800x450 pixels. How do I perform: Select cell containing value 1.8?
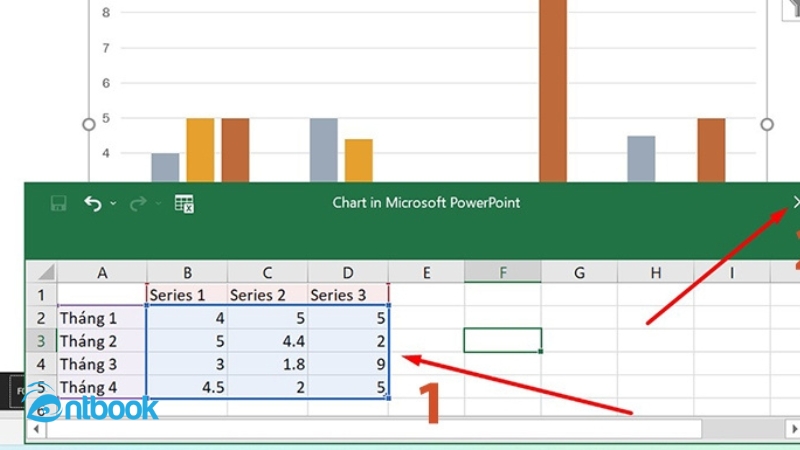pyautogui.click(x=267, y=364)
